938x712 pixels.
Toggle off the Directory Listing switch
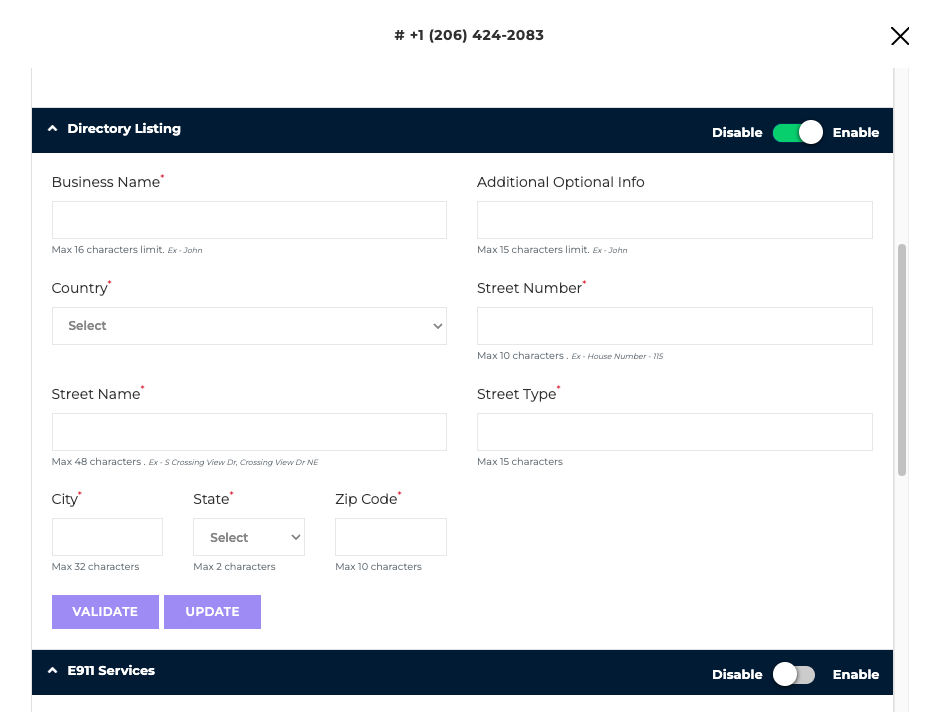coord(797,132)
